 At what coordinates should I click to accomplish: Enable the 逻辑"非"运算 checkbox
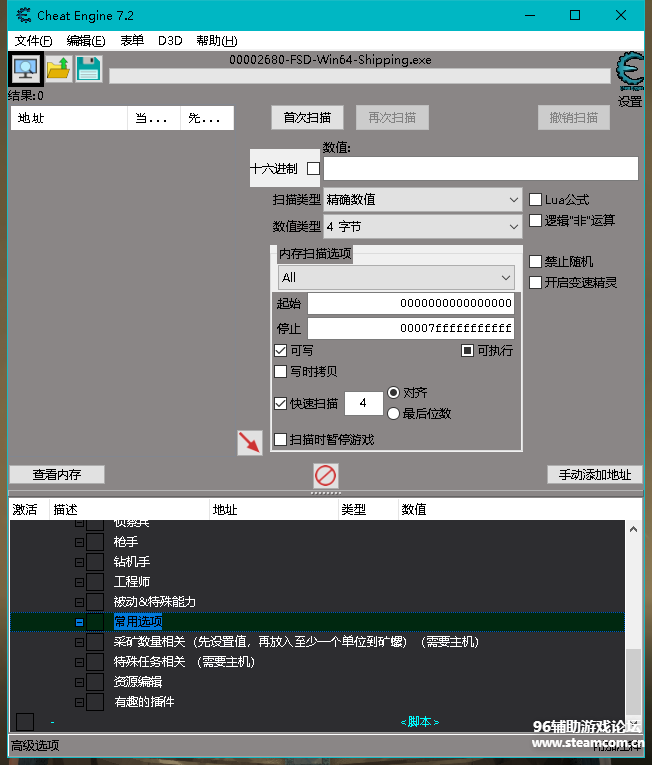(x=535, y=221)
